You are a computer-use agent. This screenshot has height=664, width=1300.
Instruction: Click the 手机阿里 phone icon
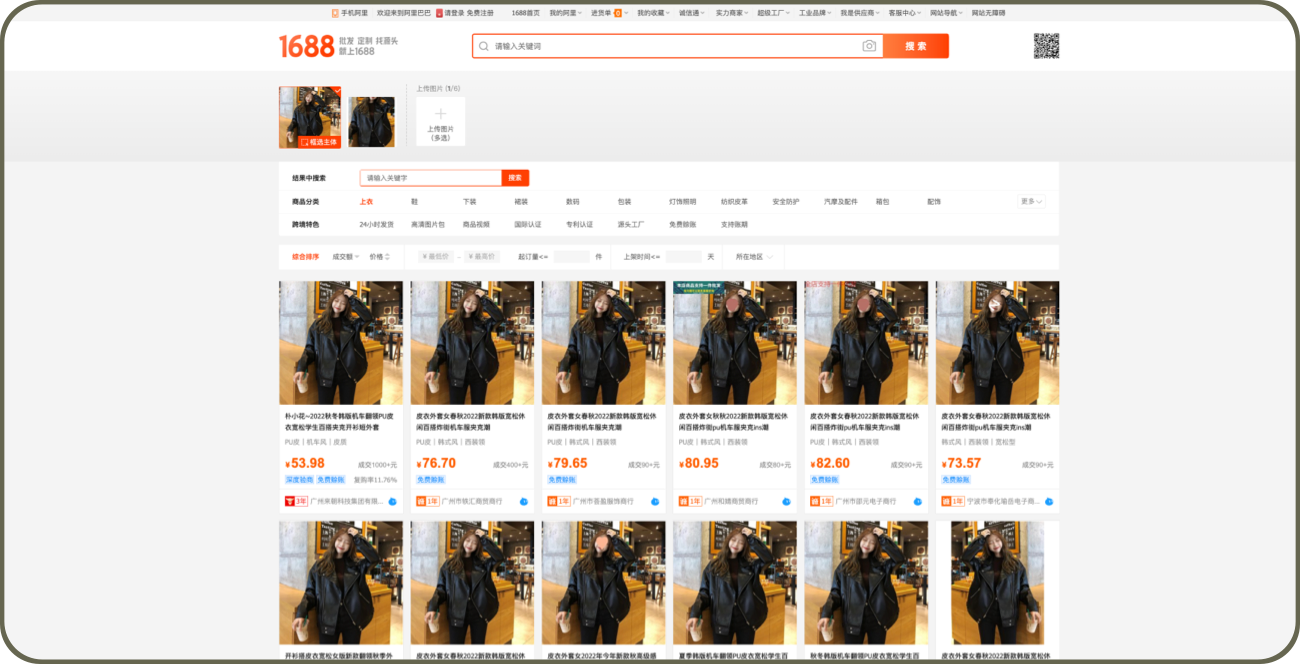tap(335, 13)
